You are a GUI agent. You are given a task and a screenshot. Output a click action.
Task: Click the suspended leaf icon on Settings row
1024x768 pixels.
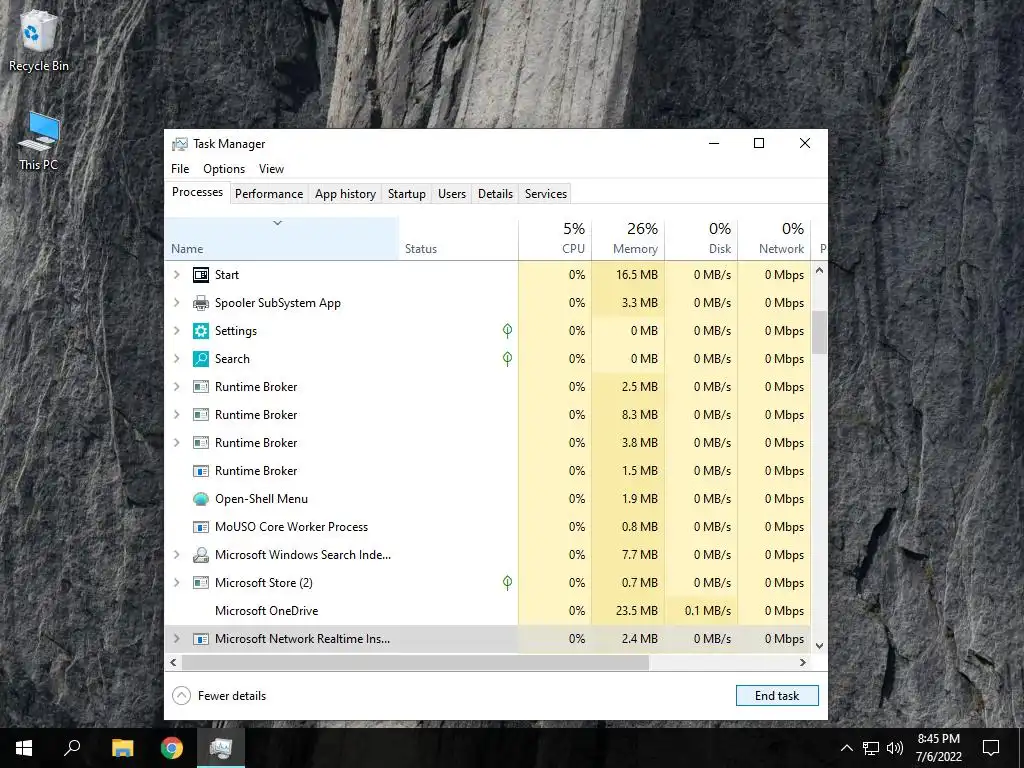coord(507,331)
